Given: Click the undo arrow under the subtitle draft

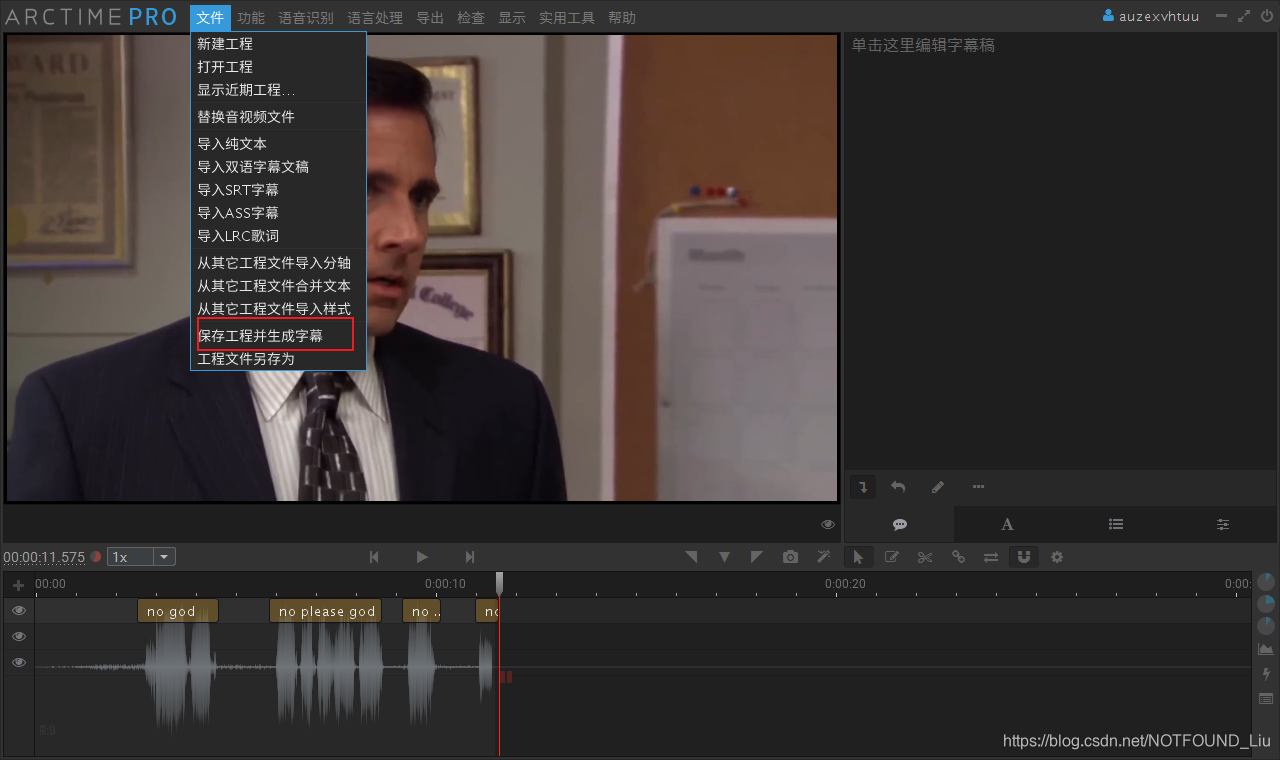Looking at the screenshot, I should (898, 487).
